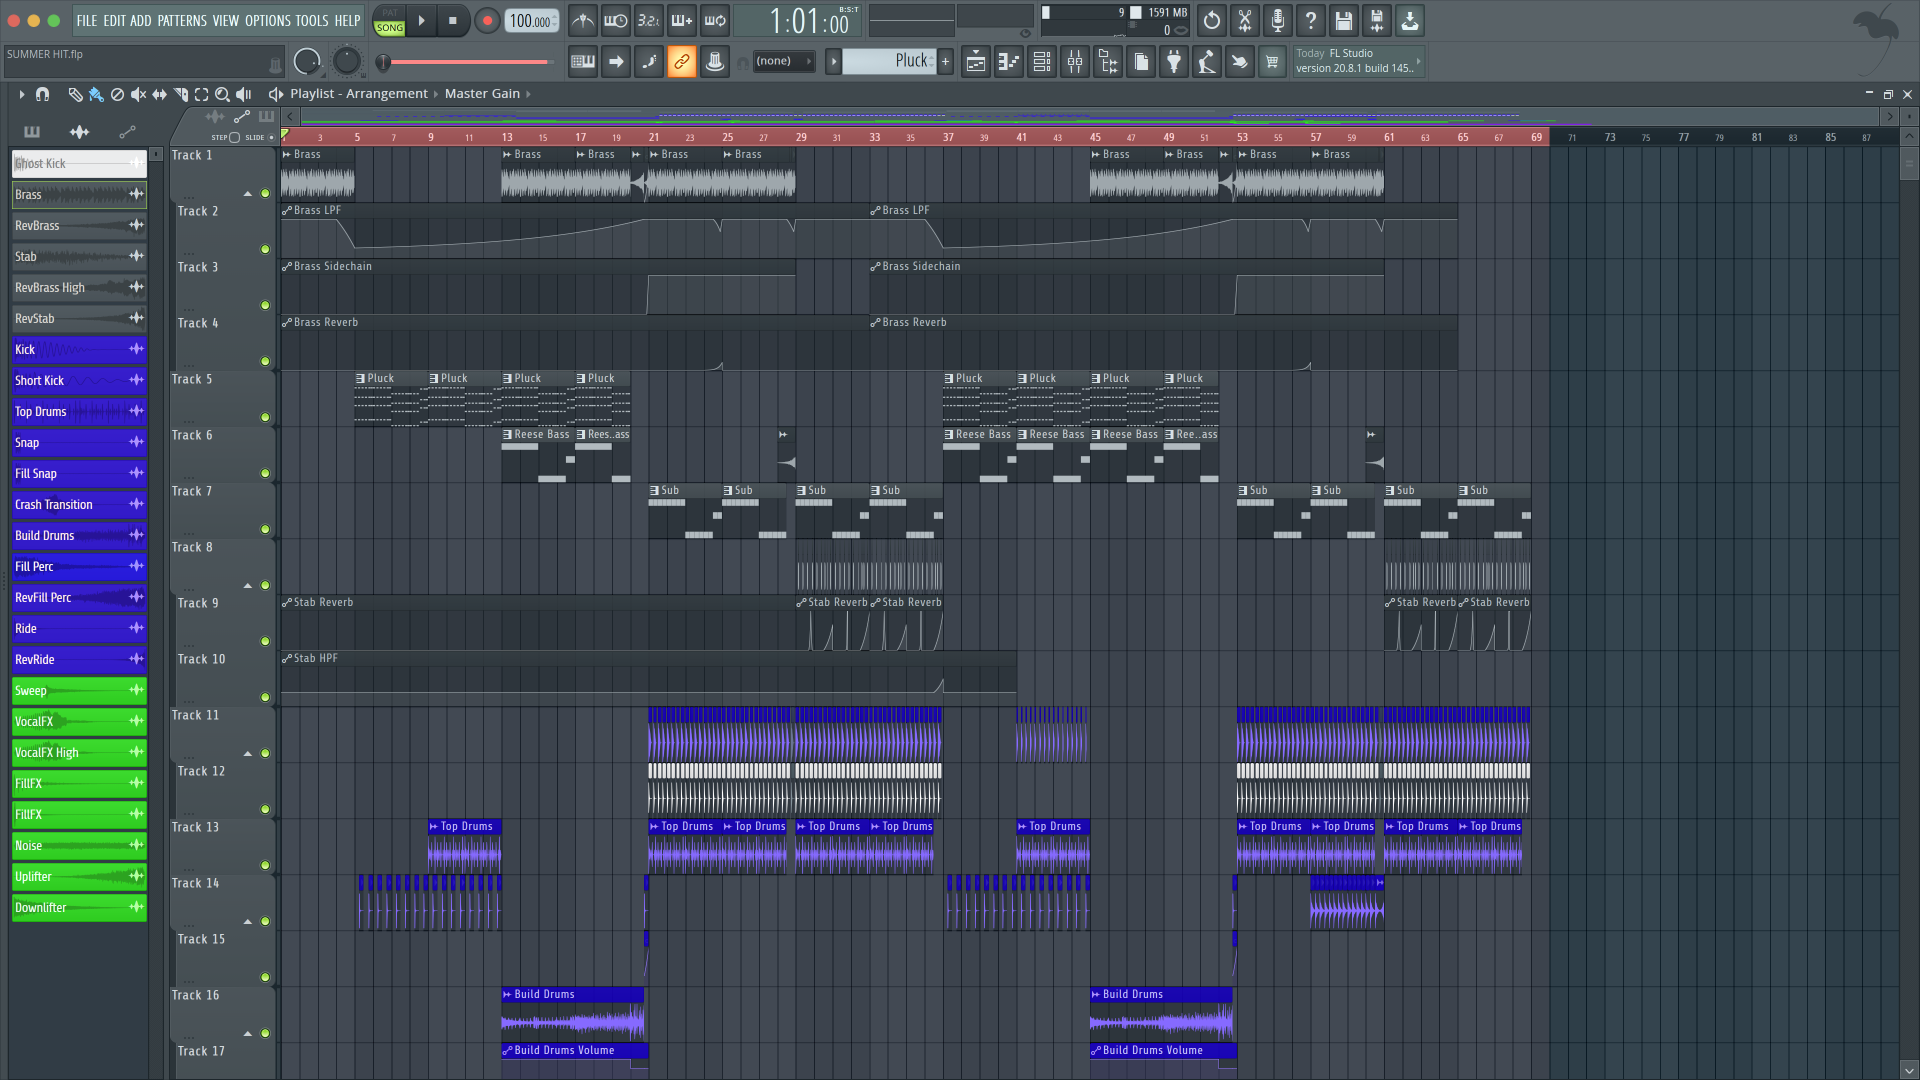Toggle the metronome button
The height and width of the screenshot is (1080, 1920).
click(583, 20)
